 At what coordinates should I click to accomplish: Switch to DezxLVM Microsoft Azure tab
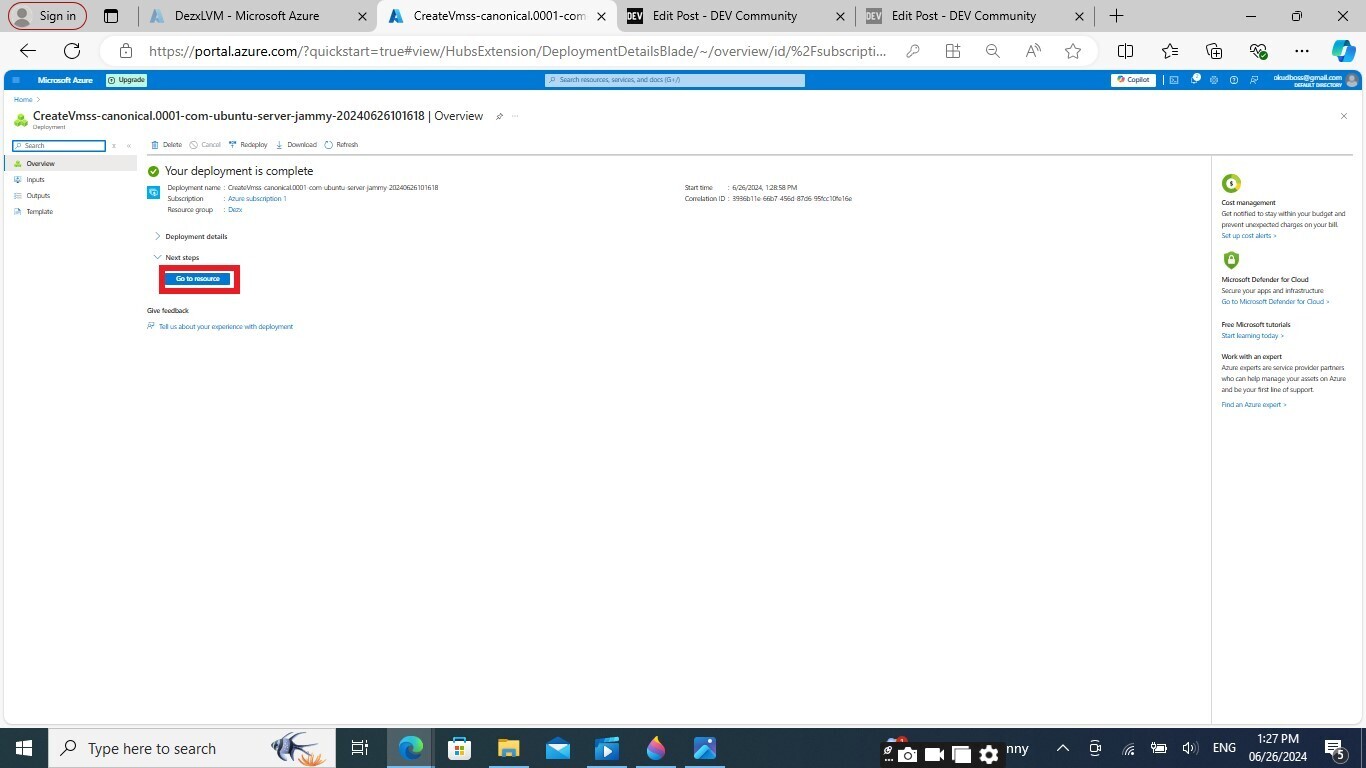[257, 16]
